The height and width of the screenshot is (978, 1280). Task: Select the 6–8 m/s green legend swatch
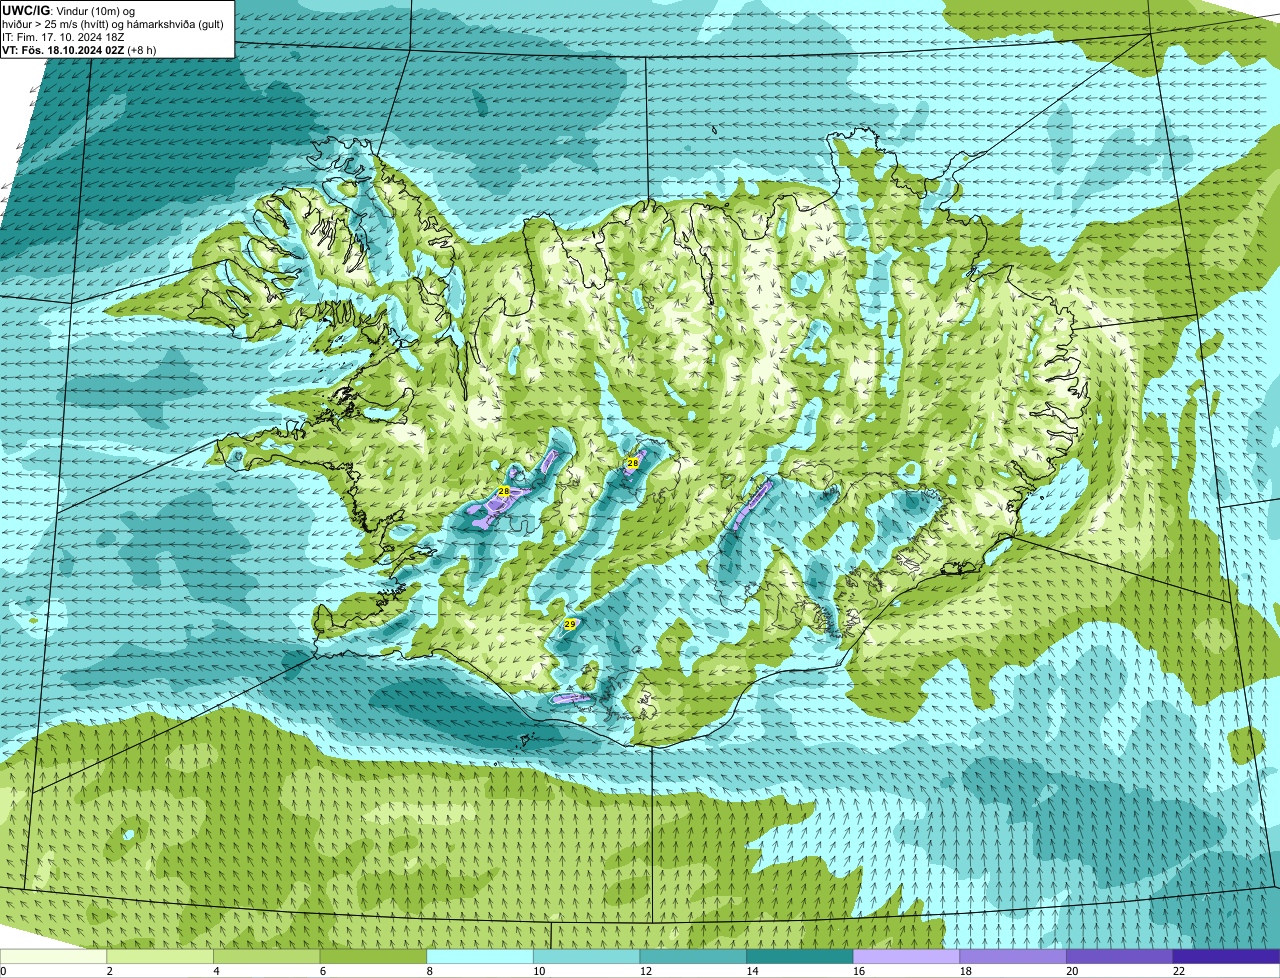[x=373, y=956]
